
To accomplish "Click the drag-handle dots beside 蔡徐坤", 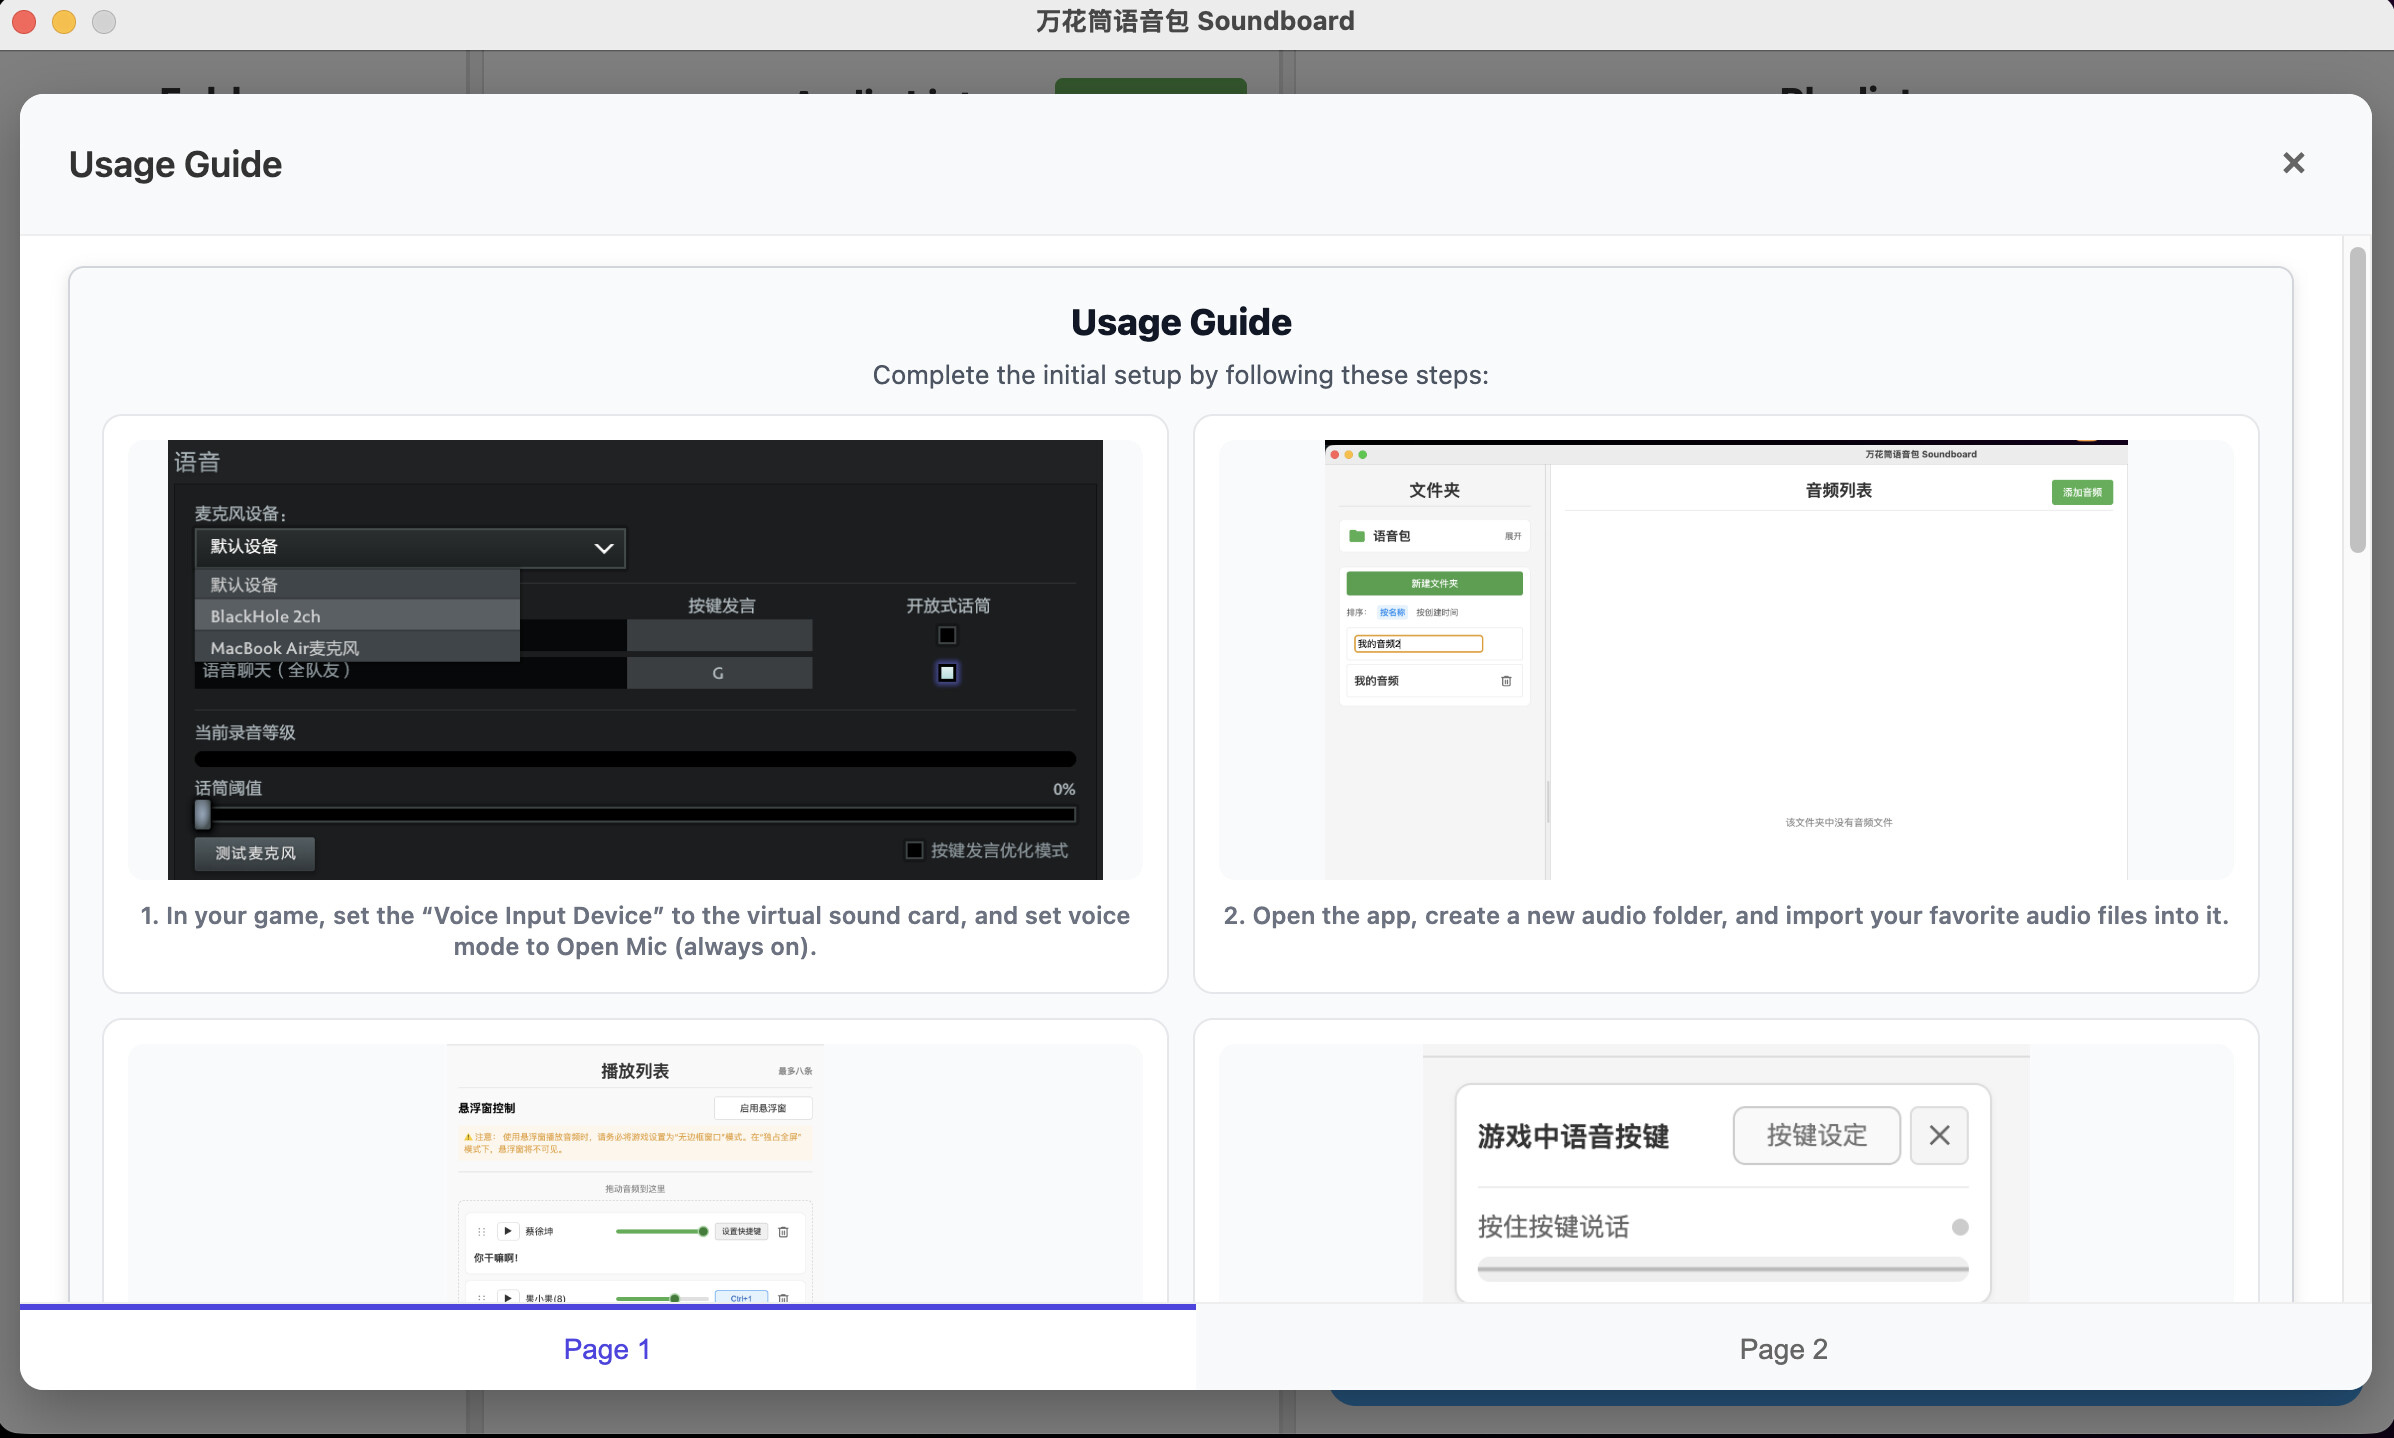I will pyautogui.click(x=481, y=1231).
